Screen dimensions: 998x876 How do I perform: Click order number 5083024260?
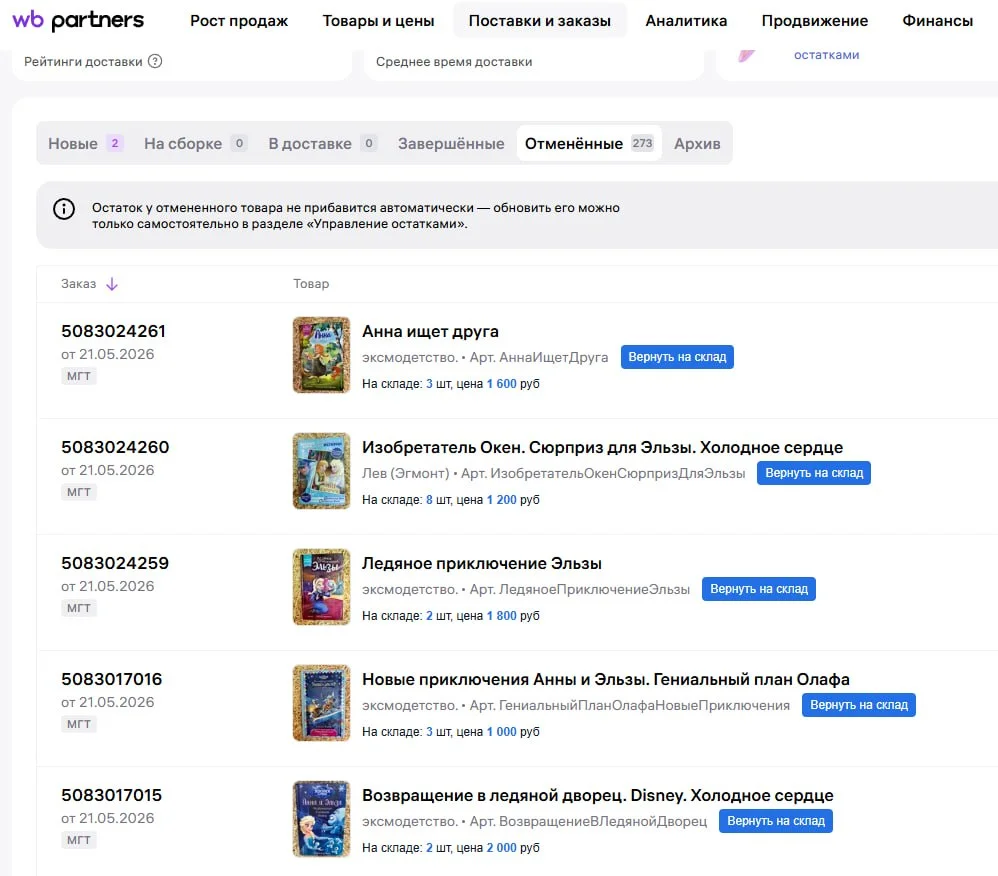point(115,447)
